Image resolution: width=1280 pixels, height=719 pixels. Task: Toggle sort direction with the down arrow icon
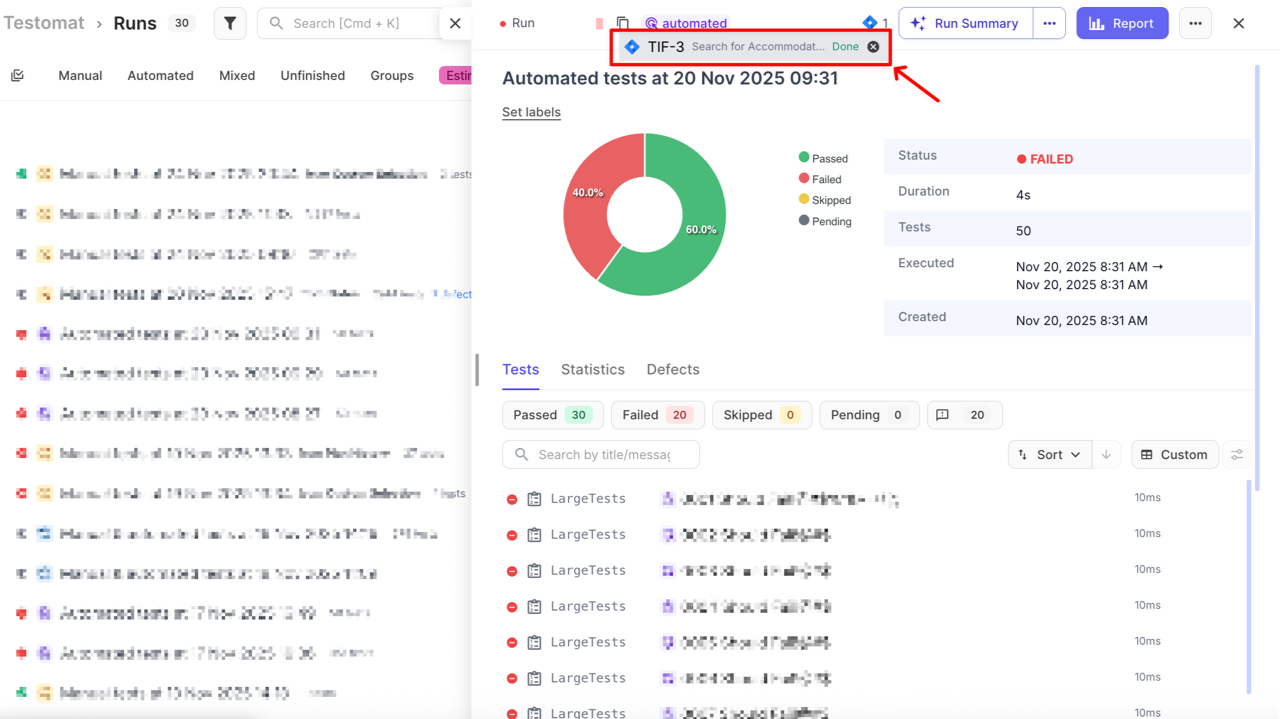pos(1105,455)
